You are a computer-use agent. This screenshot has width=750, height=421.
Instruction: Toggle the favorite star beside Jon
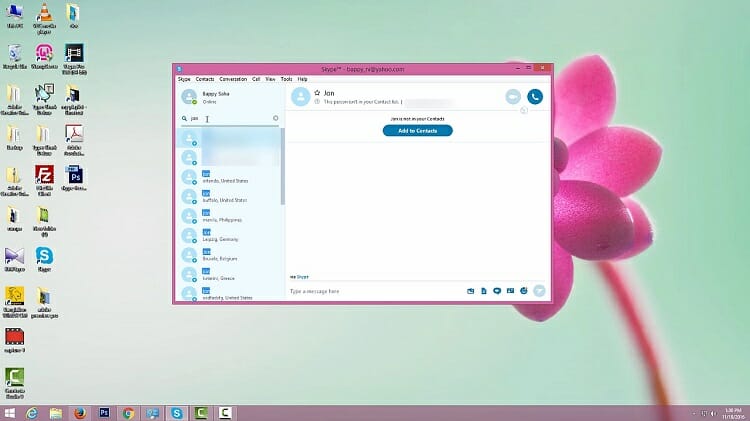(x=317, y=93)
